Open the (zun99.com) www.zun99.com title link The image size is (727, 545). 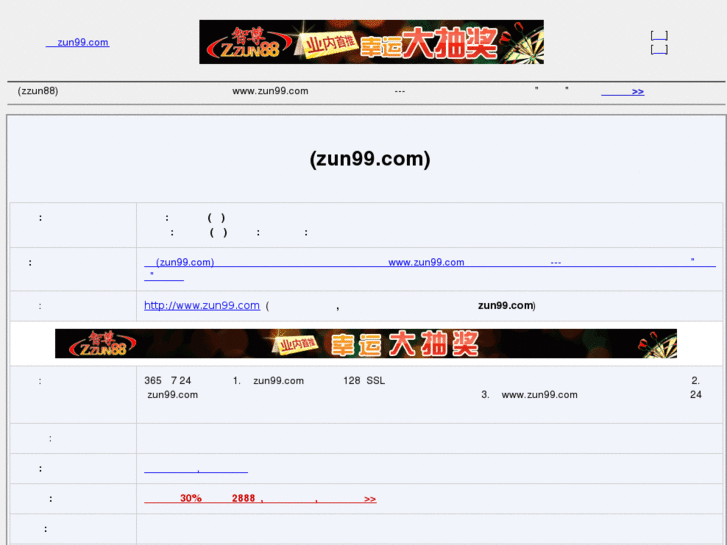click(430, 269)
